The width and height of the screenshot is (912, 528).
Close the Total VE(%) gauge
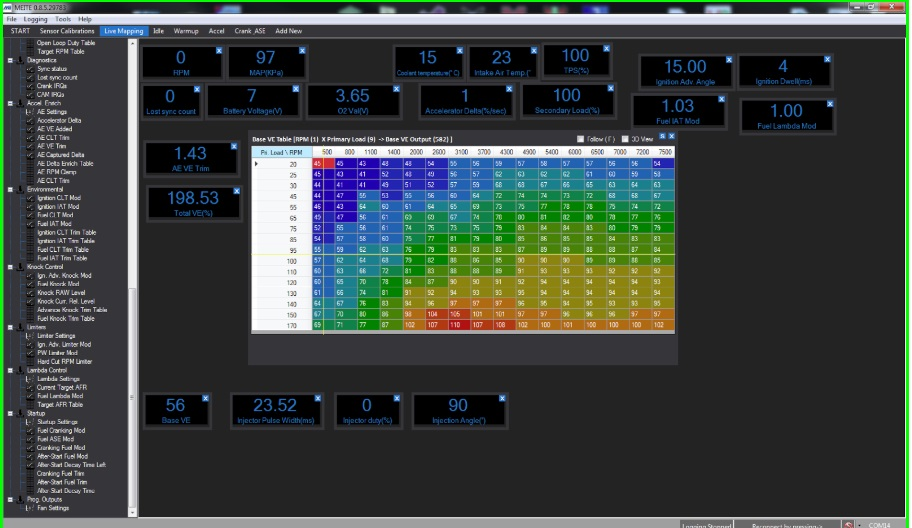pos(238,190)
